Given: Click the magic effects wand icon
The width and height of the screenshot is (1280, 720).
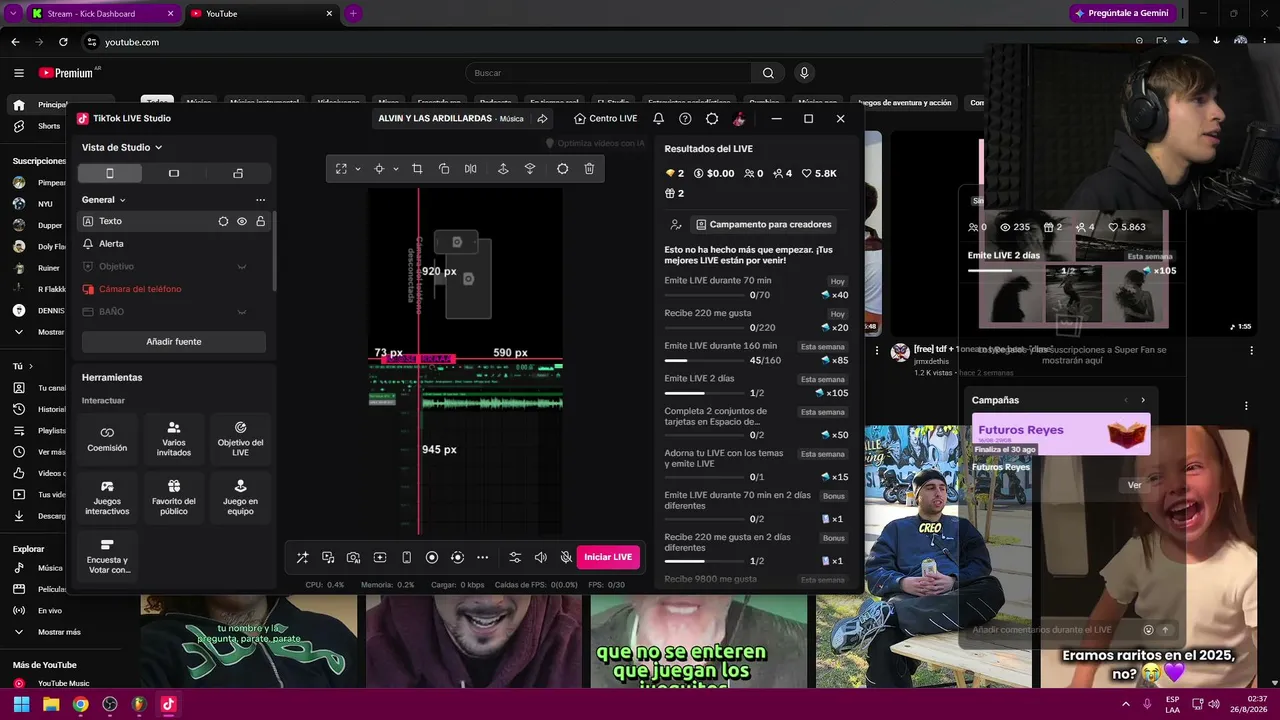Looking at the screenshot, I should click(302, 557).
